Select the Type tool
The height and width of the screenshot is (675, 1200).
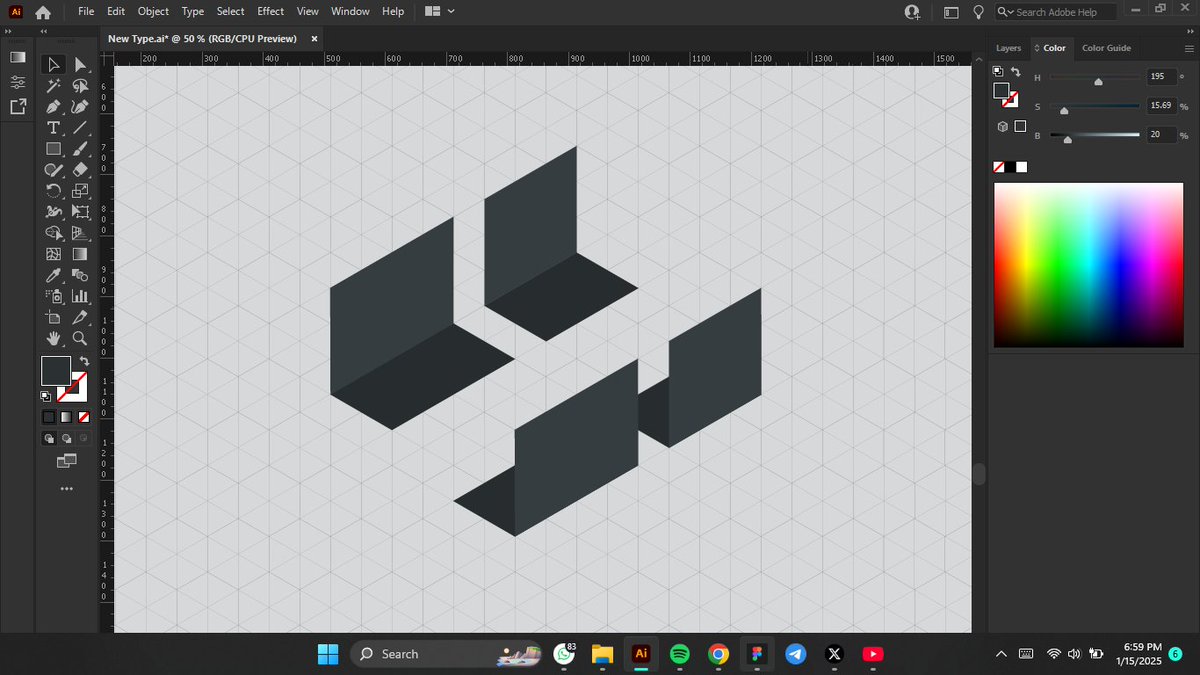point(54,128)
